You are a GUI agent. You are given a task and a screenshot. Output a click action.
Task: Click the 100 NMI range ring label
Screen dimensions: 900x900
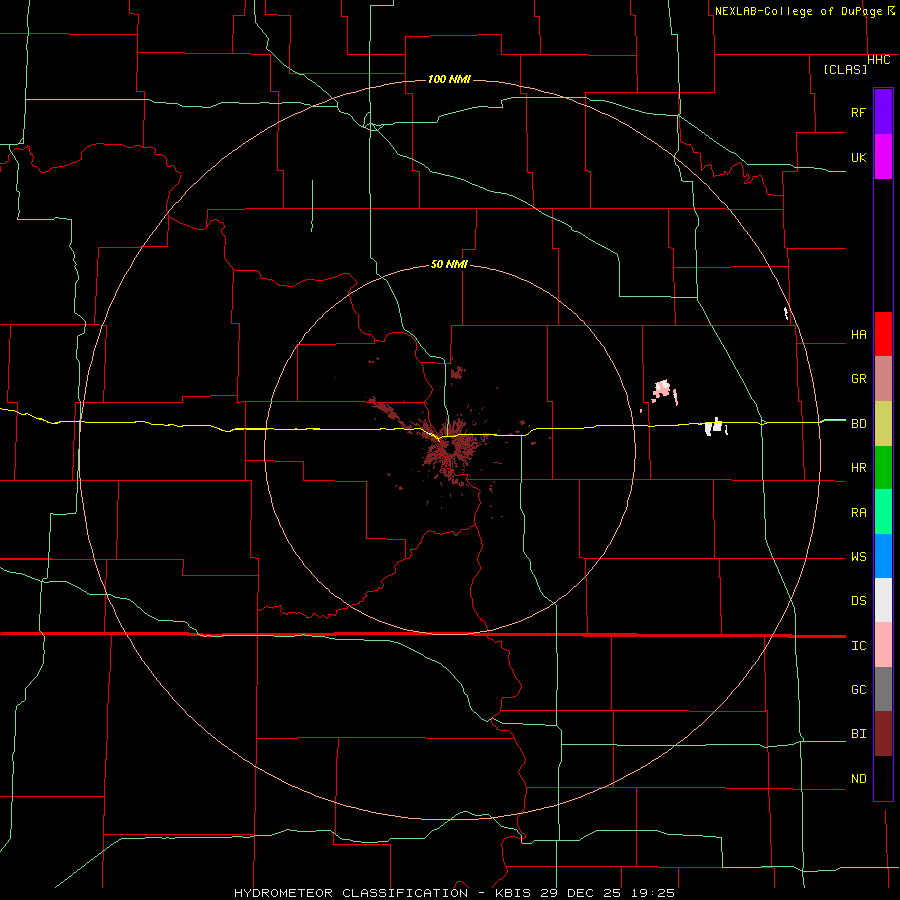449,79
